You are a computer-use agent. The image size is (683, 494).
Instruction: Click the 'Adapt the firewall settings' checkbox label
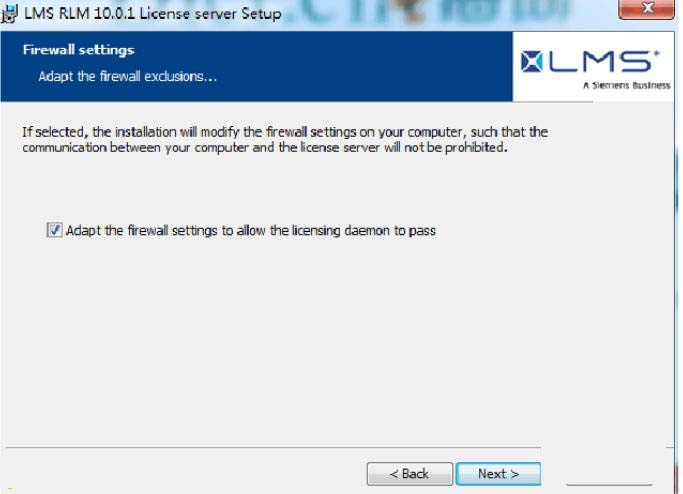point(250,230)
